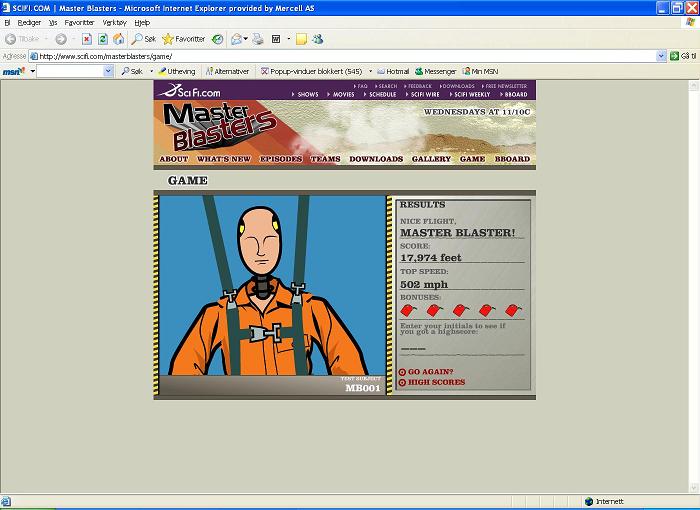The width and height of the screenshot is (700, 510).
Task: Open the Favoritter menu
Action: point(79,22)
